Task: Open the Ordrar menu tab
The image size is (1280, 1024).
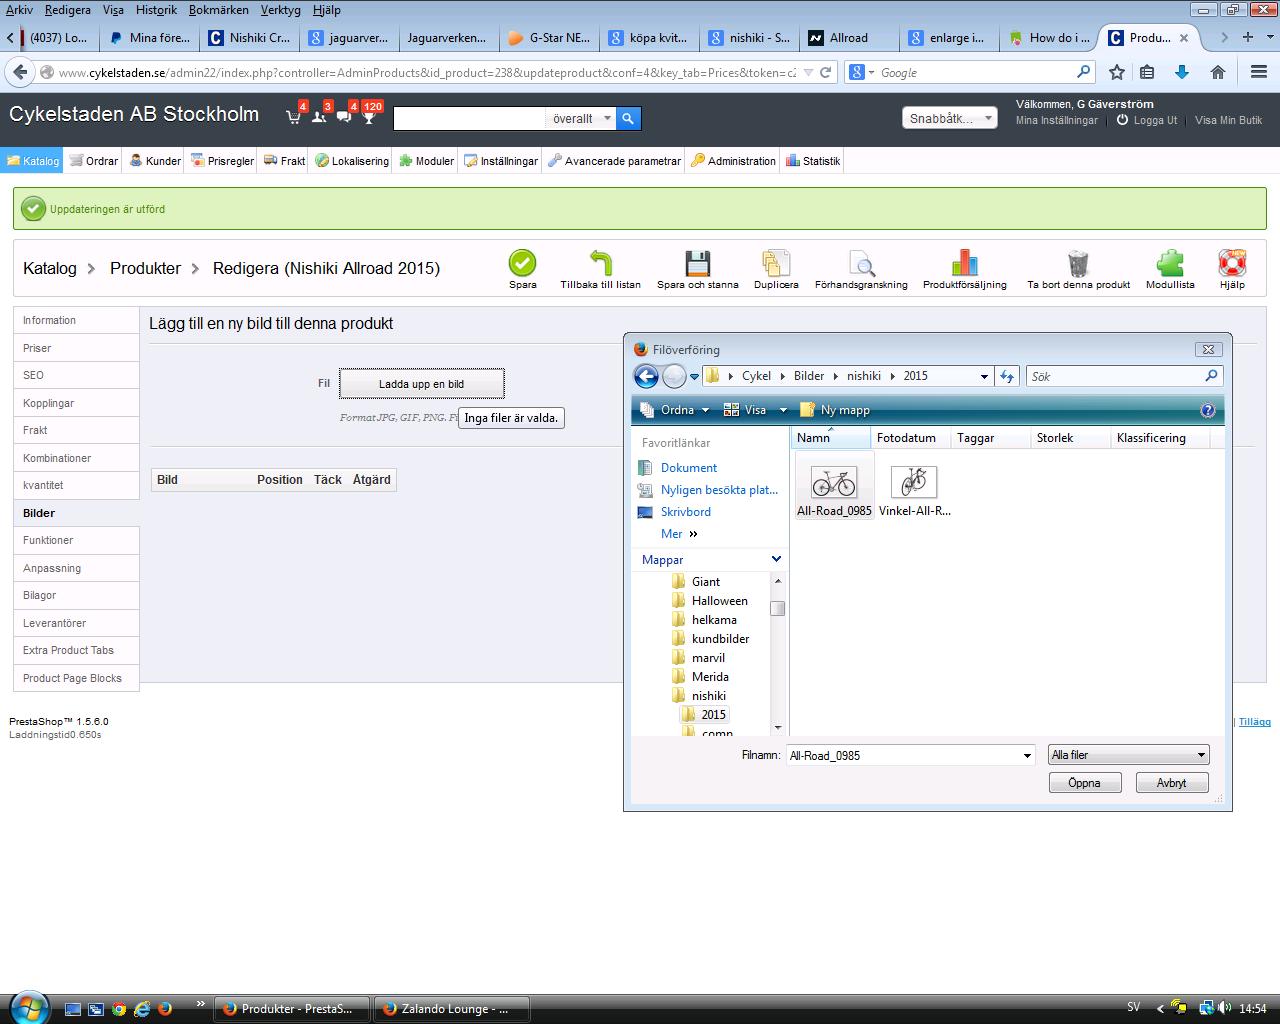Action: (94, 161)
